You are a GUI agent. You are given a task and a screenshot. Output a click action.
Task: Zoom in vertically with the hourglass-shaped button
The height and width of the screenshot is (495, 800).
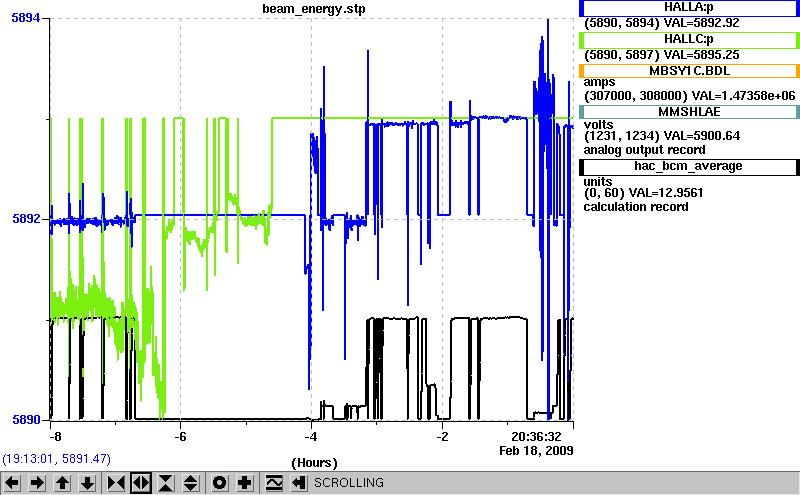coord(166,483)
